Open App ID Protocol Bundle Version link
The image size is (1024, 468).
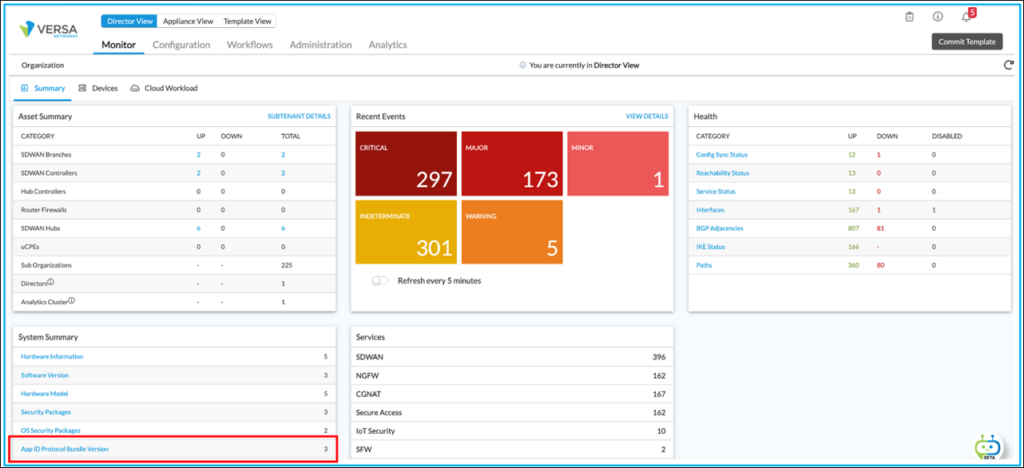pos(65,449)
